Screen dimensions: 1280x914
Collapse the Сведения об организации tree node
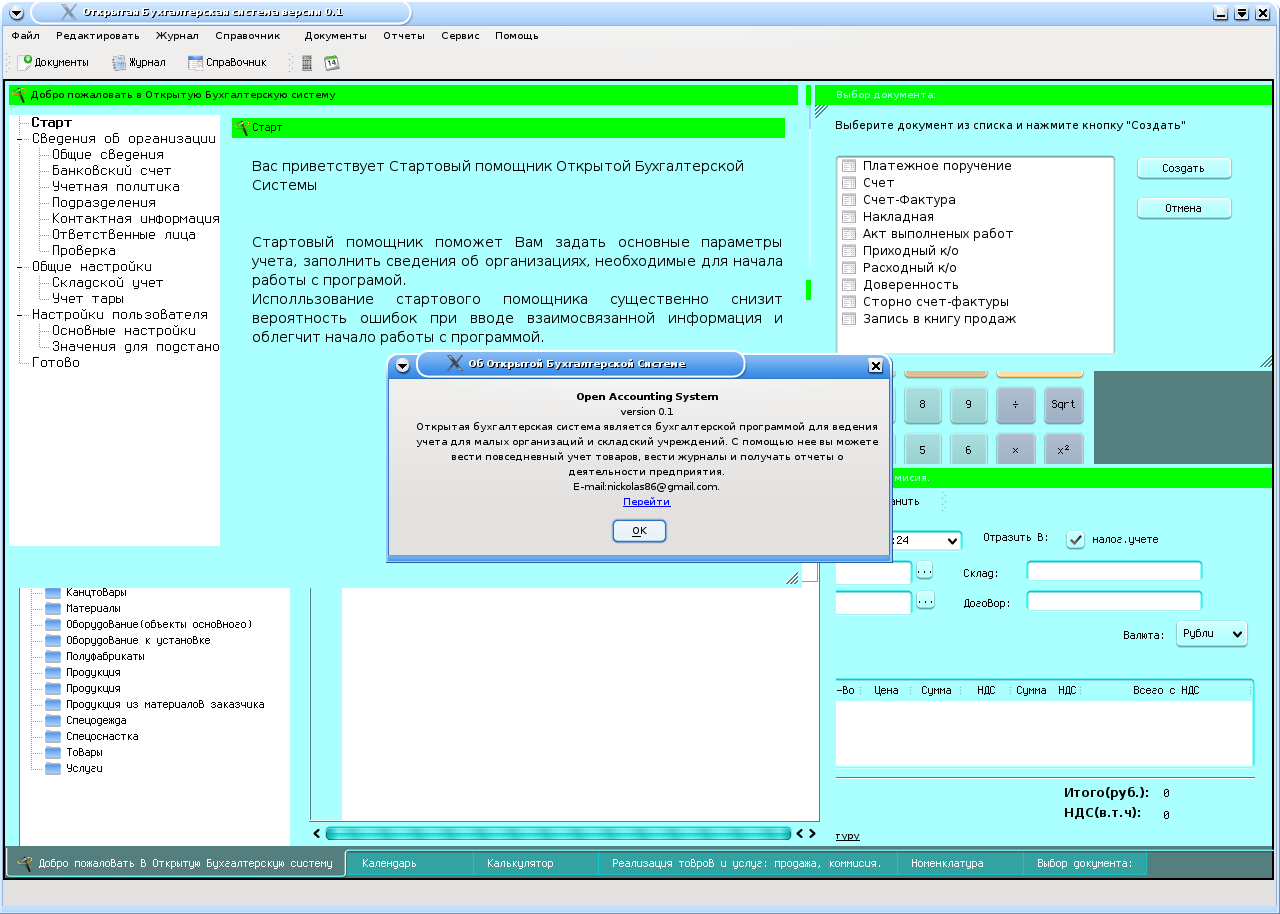pyautogui.click(x=21, y=139)
